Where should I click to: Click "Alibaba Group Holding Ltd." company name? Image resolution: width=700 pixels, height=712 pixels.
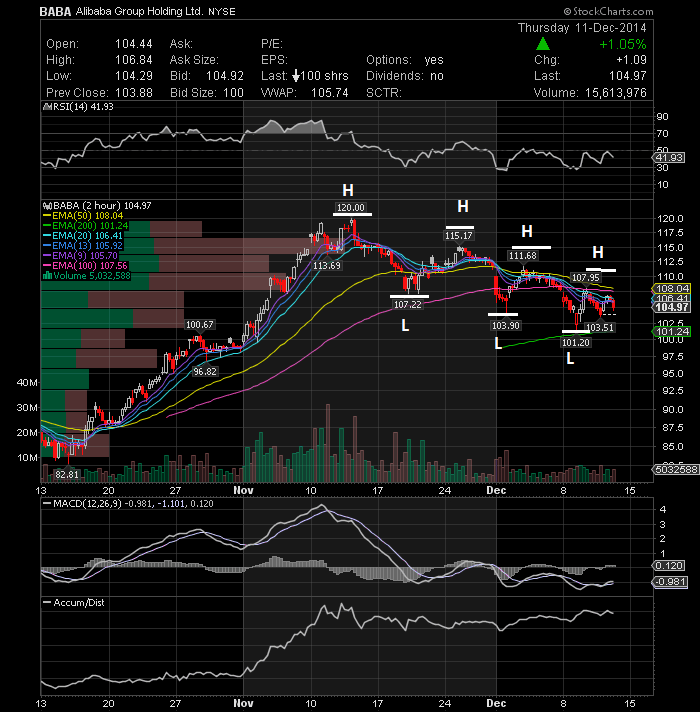coord(139,12)
